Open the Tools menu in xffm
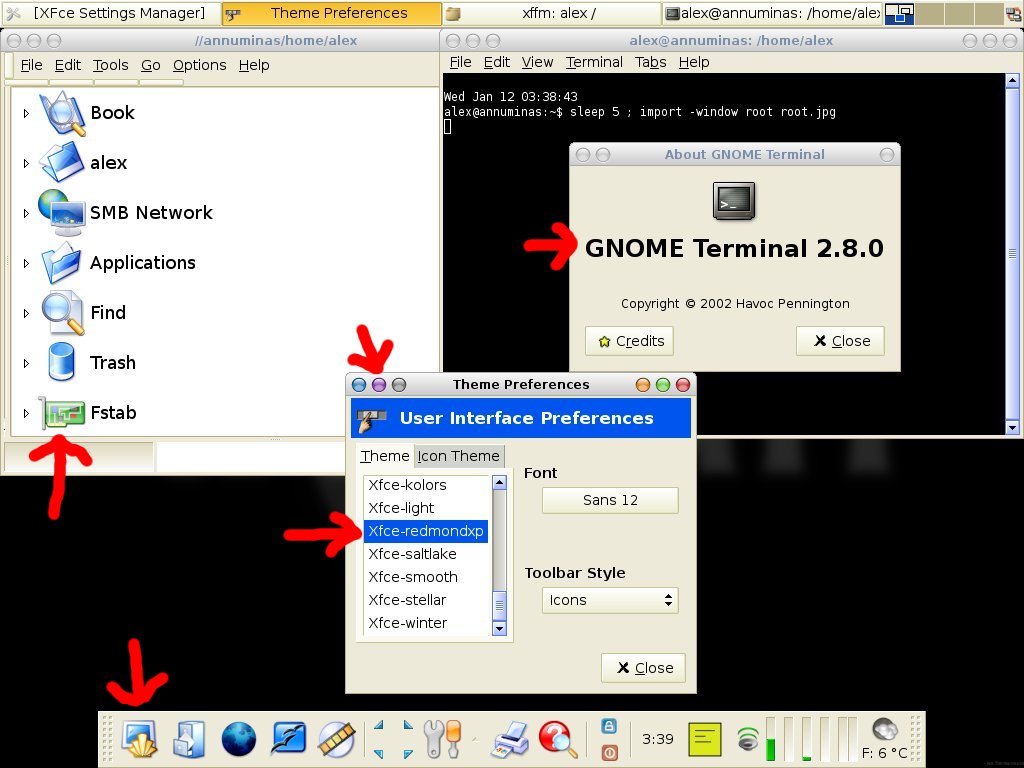This screenshot has width=1024, height=768. tap(110, 65)
